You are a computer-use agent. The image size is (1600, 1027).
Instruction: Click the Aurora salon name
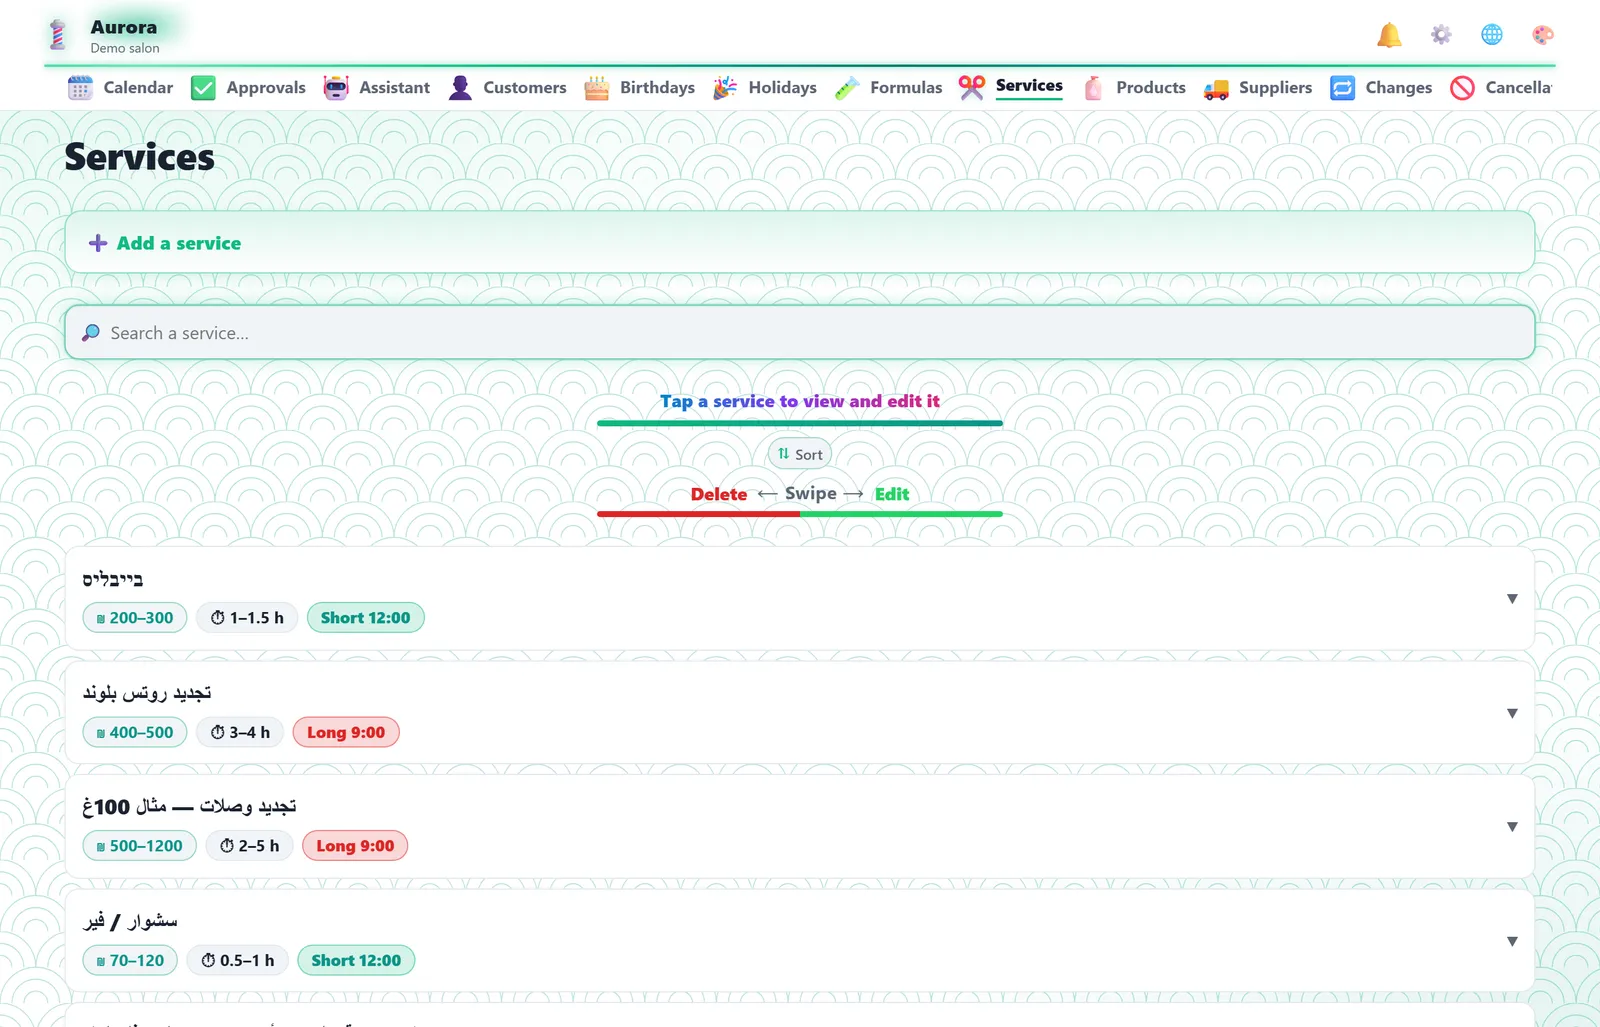[124, 27]
